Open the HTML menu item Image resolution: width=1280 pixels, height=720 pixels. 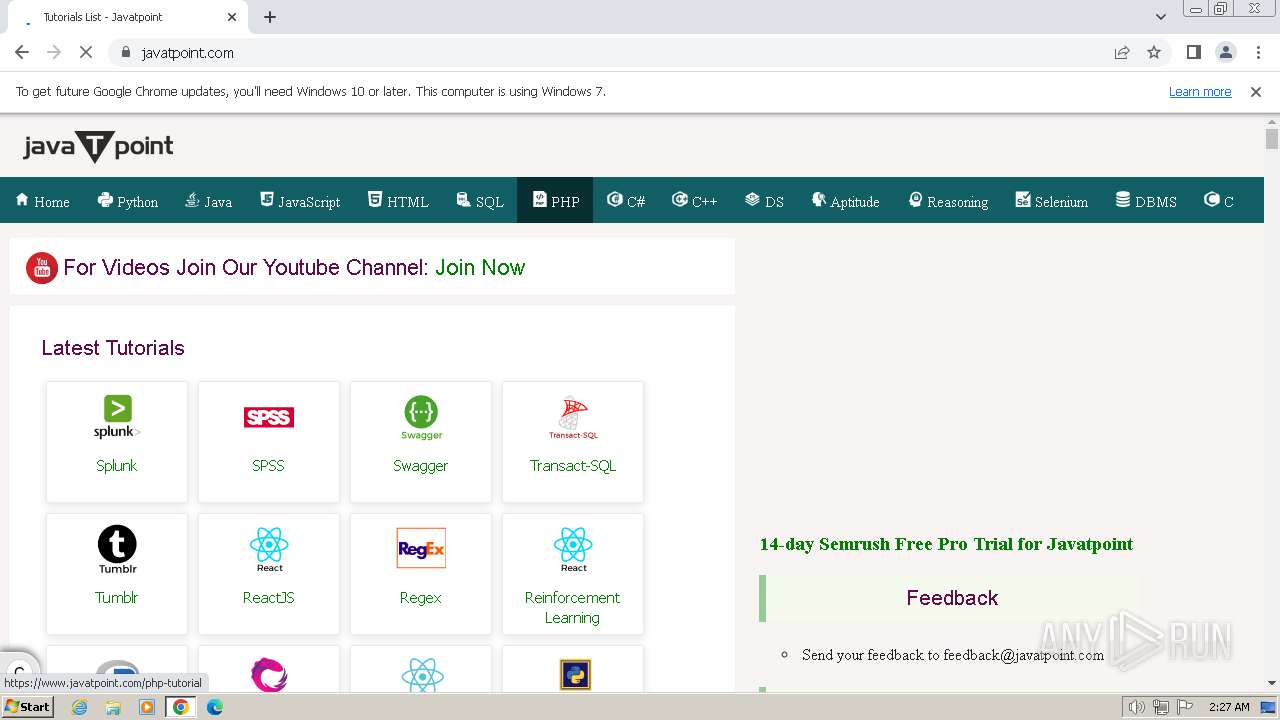point(398,201)
